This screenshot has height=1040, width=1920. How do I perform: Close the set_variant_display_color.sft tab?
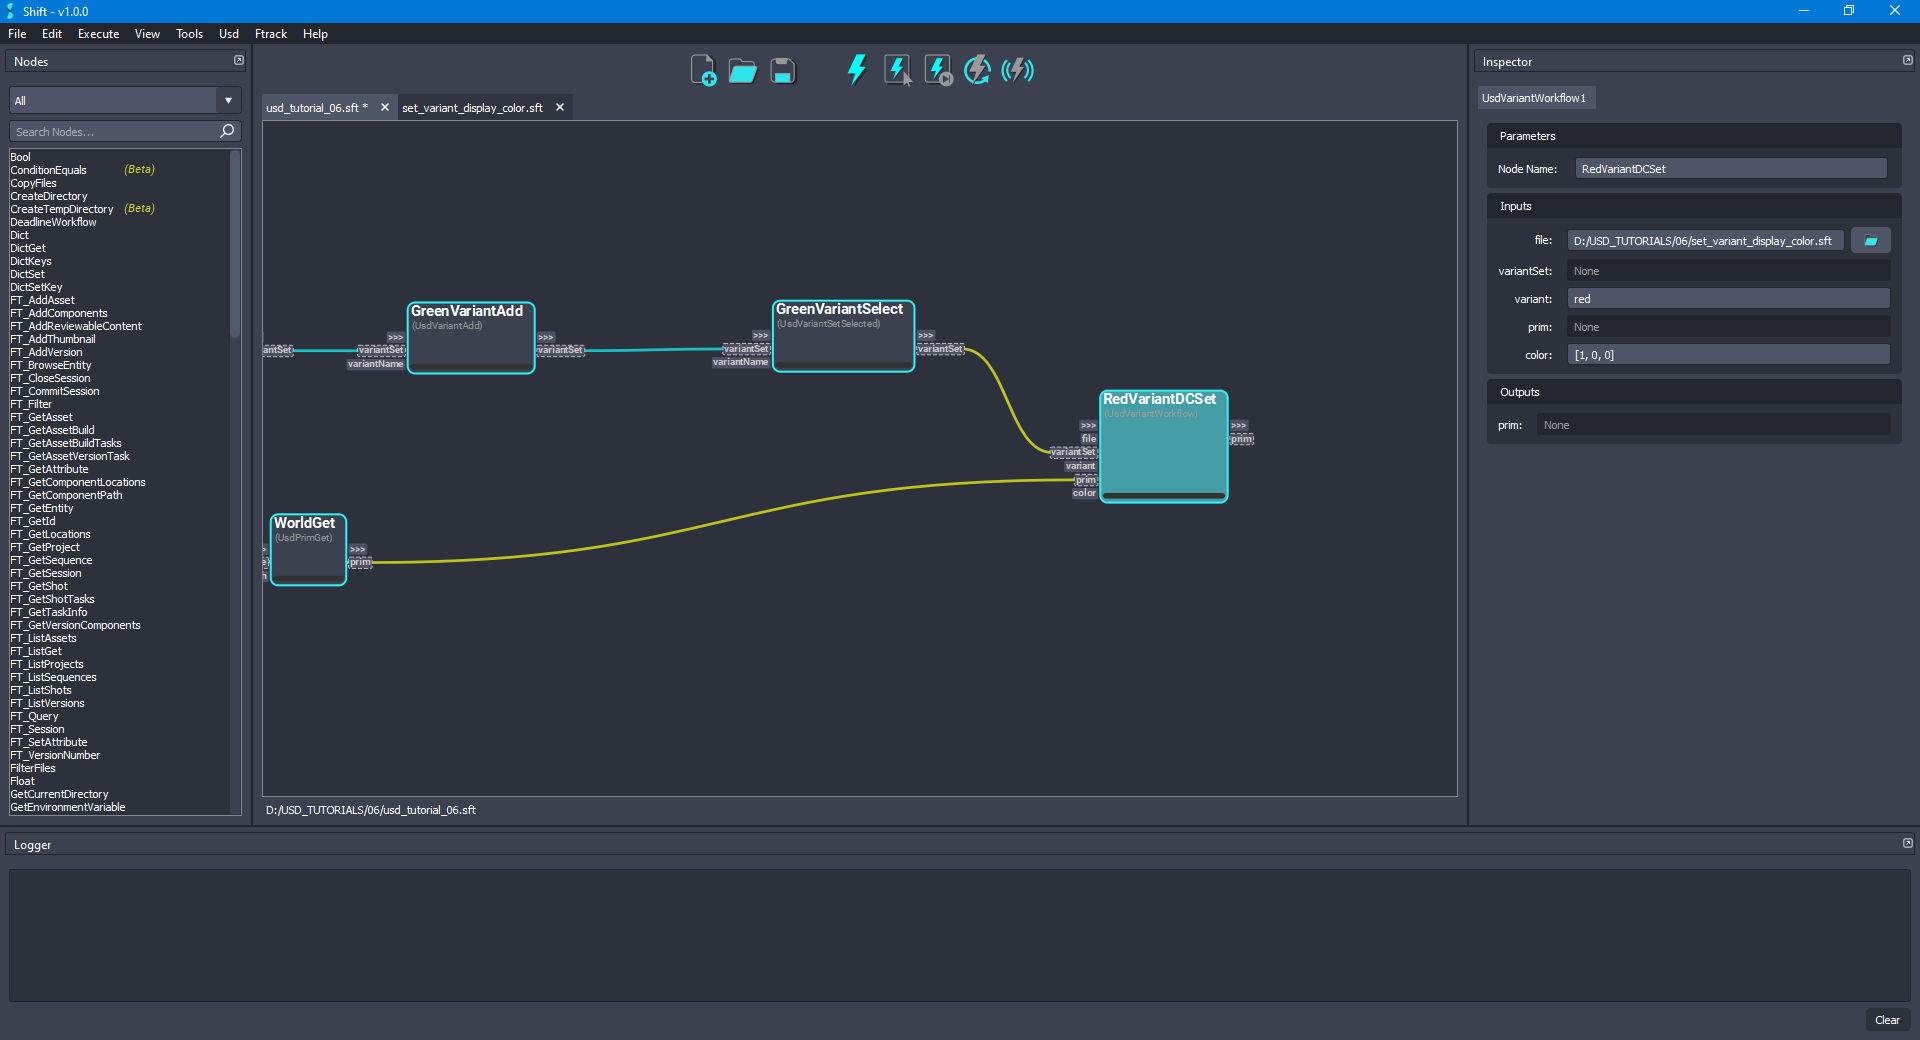[x=560, y=107]
